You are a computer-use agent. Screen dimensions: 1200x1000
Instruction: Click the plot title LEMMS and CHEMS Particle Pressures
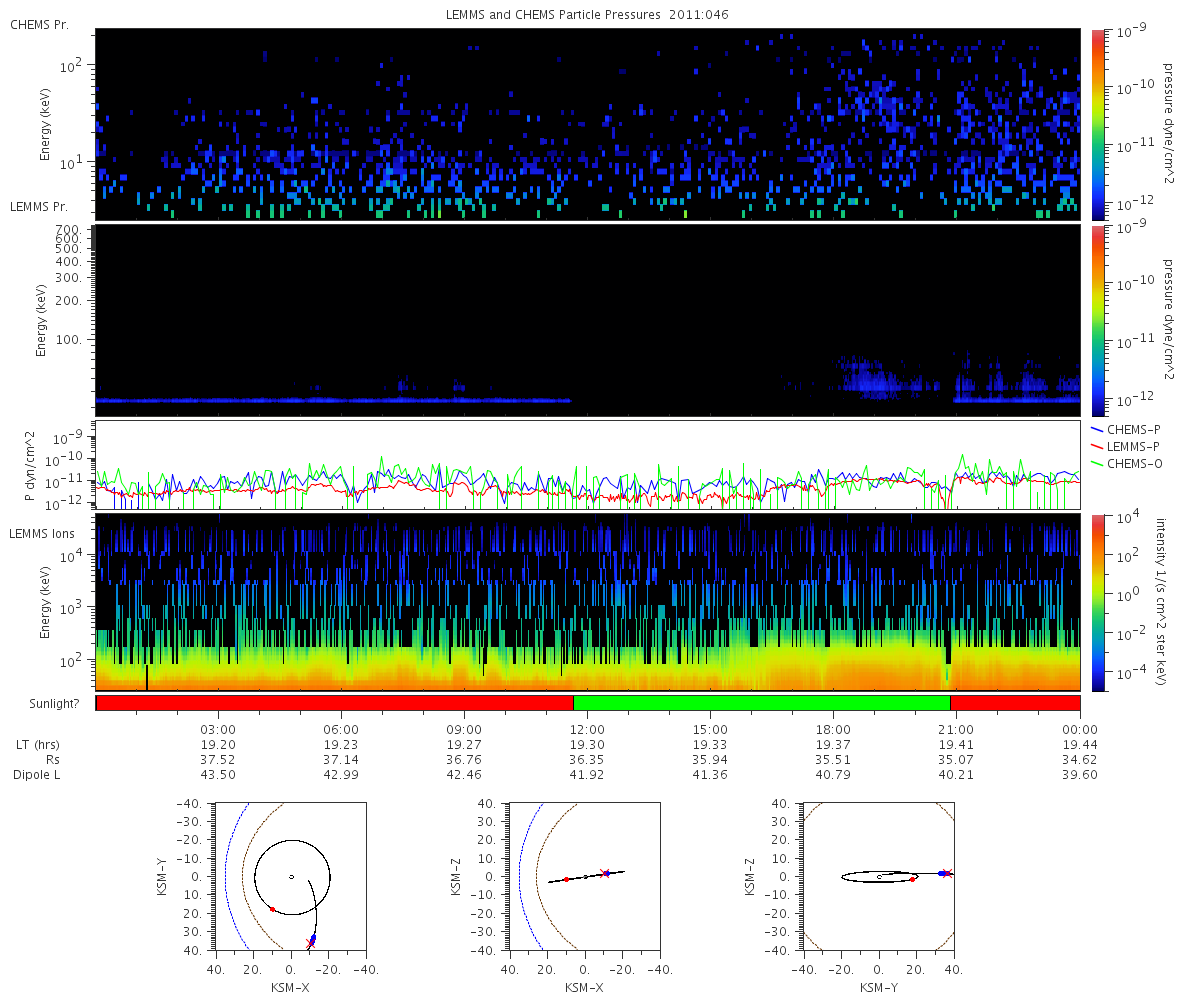[x=588, y=15]
